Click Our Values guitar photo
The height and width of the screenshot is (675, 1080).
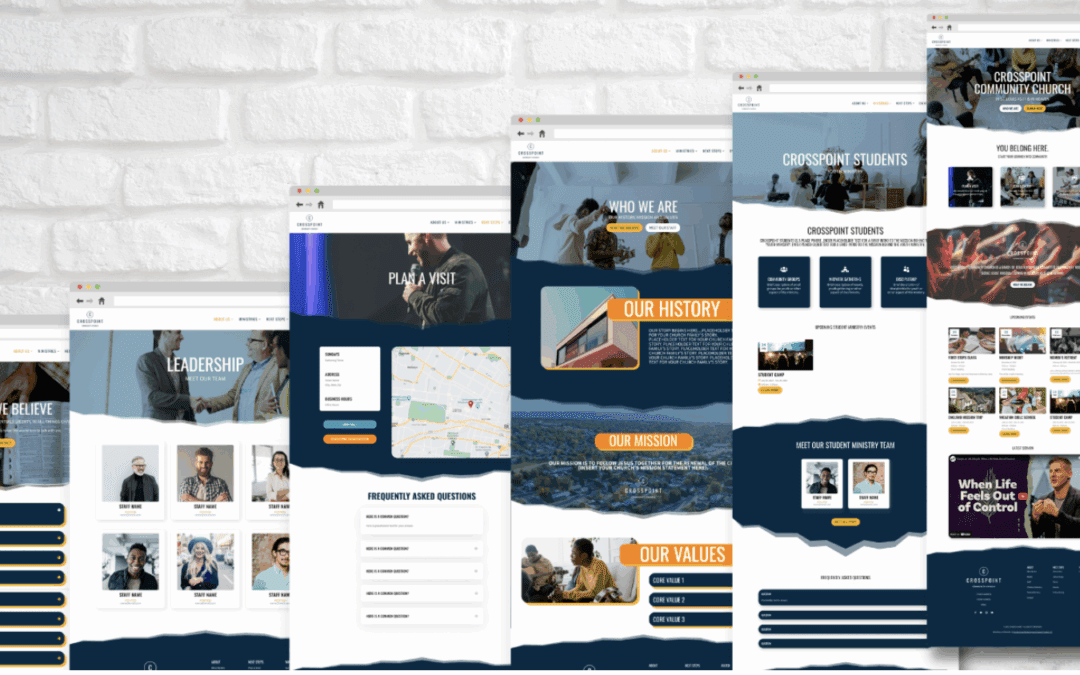click(579, 571)
